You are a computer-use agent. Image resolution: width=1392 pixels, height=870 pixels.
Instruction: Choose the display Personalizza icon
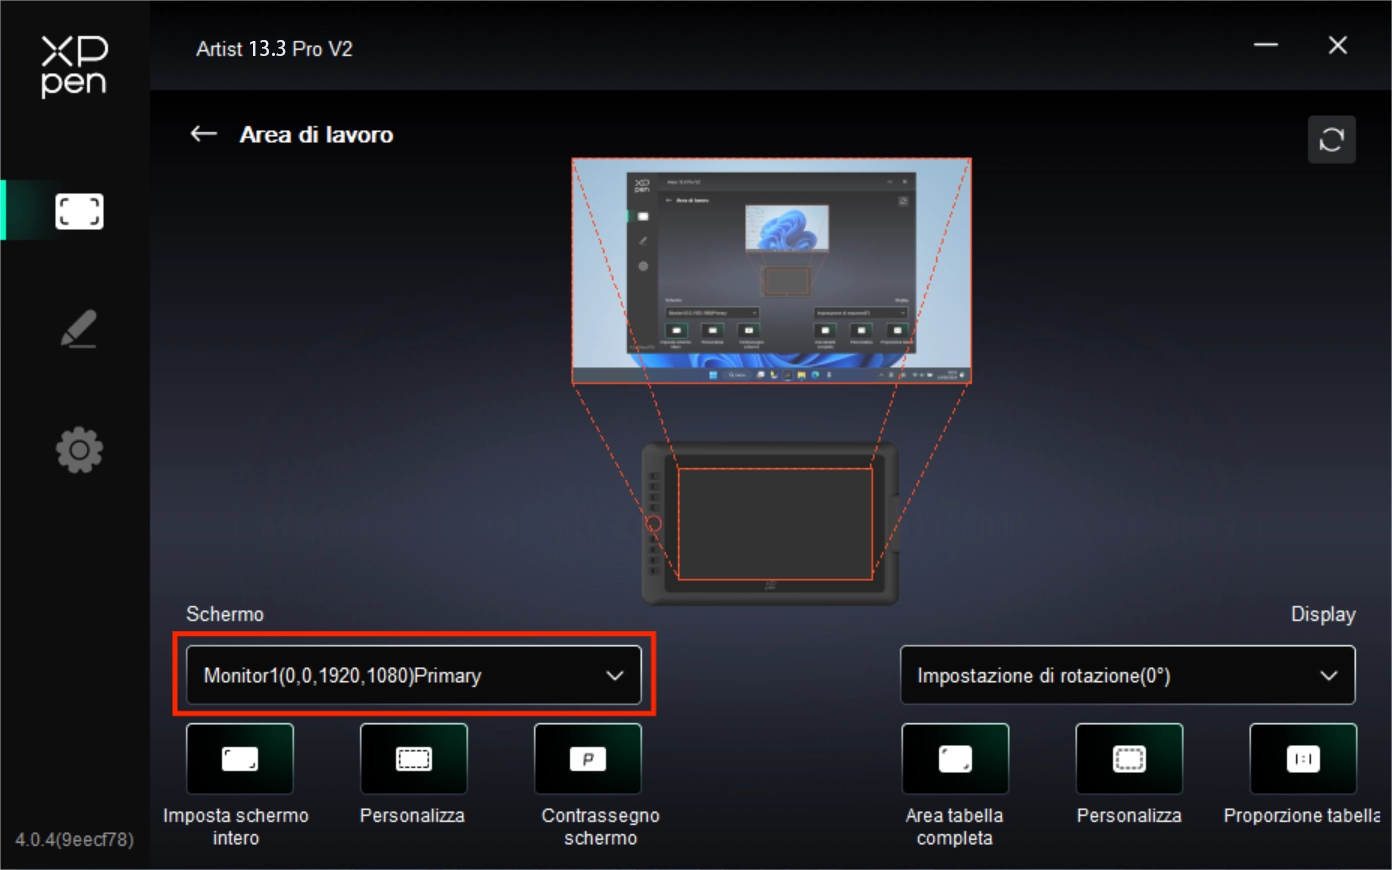[x=1129, y=759]
